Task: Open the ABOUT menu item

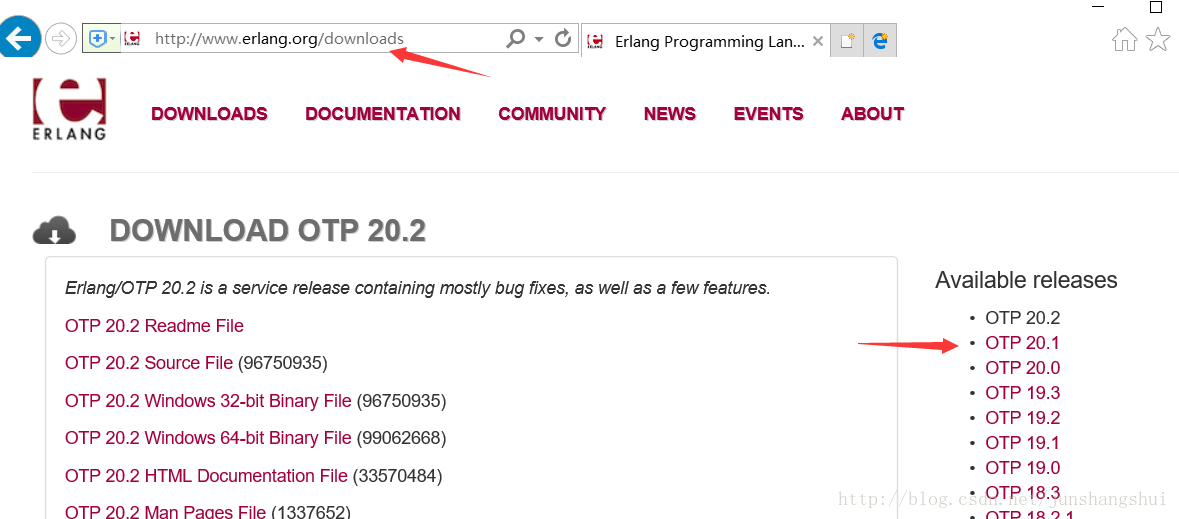Action: click(x=872, y=114)
